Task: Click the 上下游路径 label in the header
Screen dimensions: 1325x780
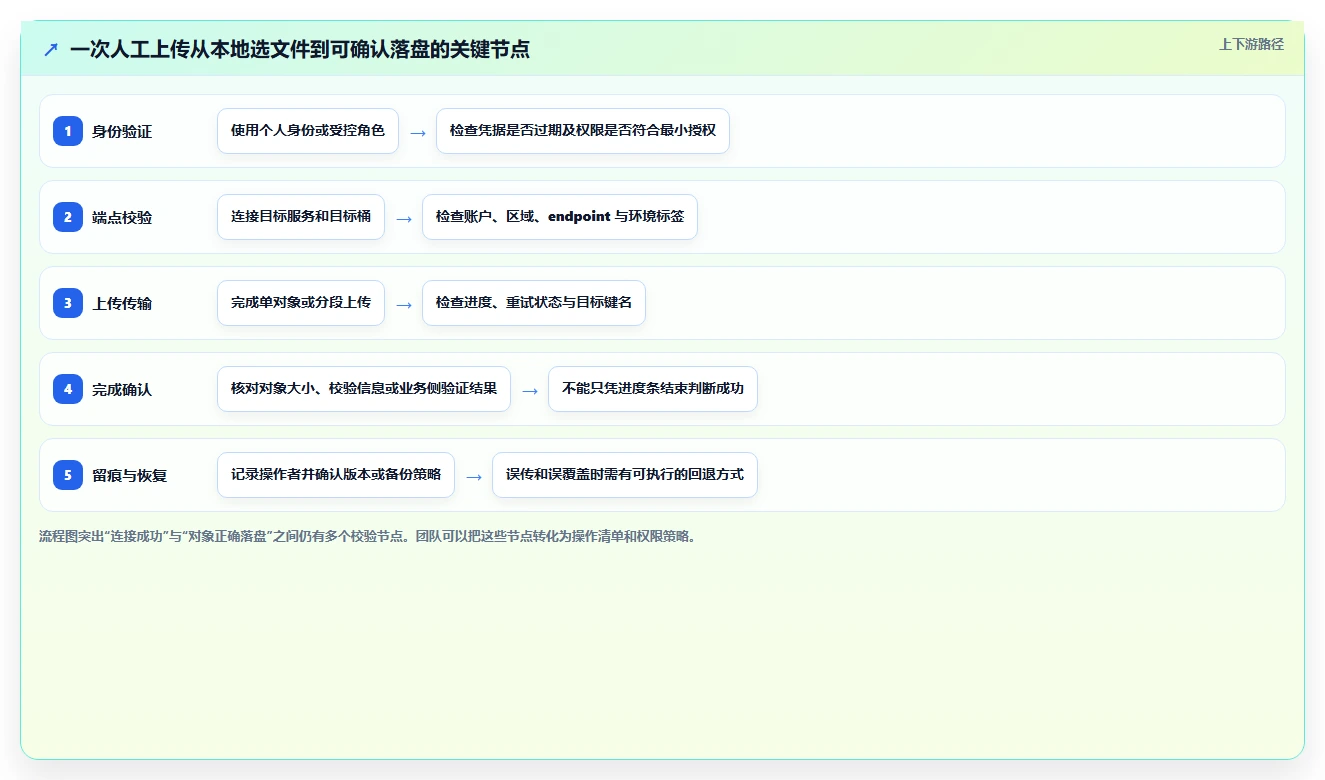Action: (x=1251, y=44)
